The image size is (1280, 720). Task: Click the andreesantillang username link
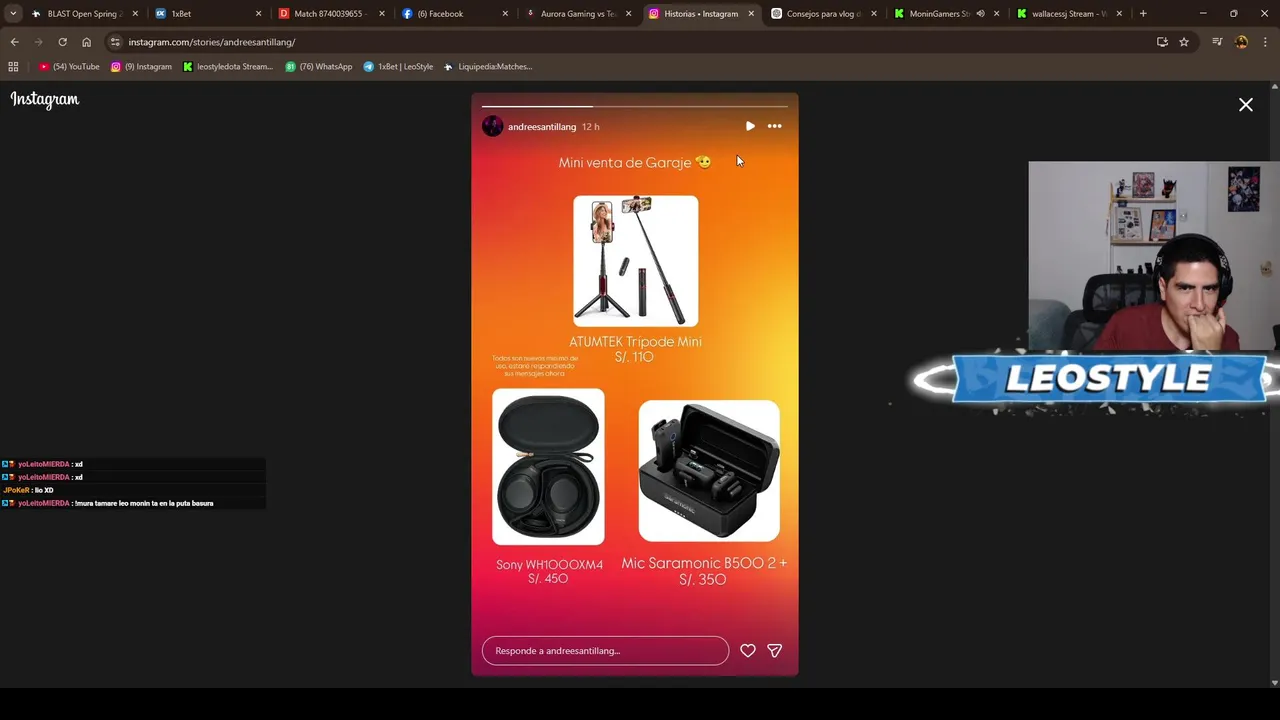click(542, 127)
